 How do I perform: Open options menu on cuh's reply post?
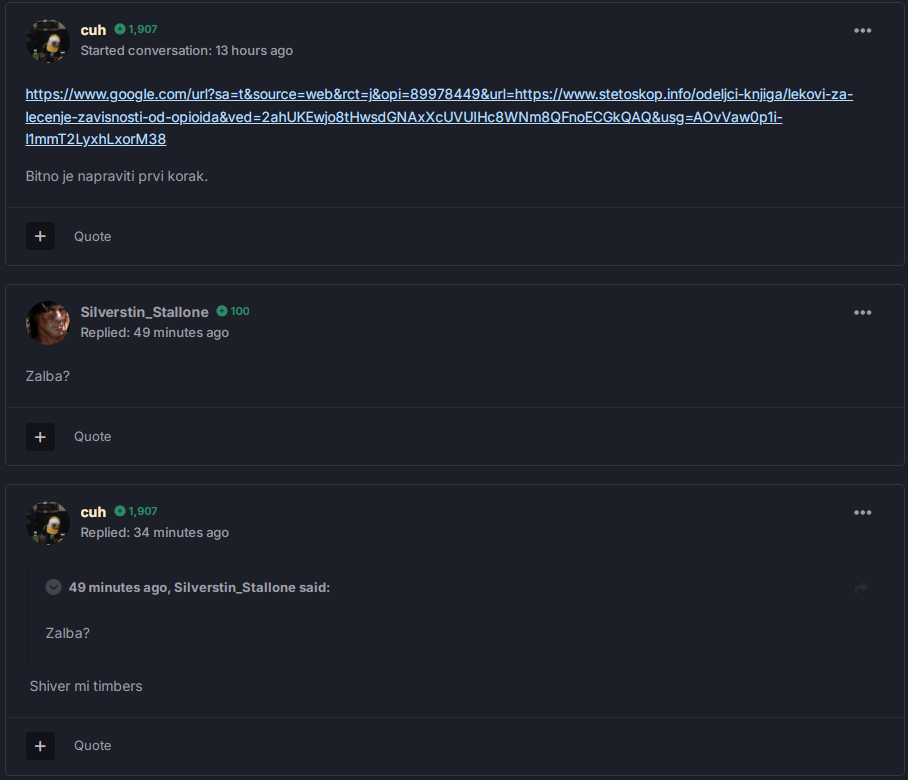[x=862, y=512]
